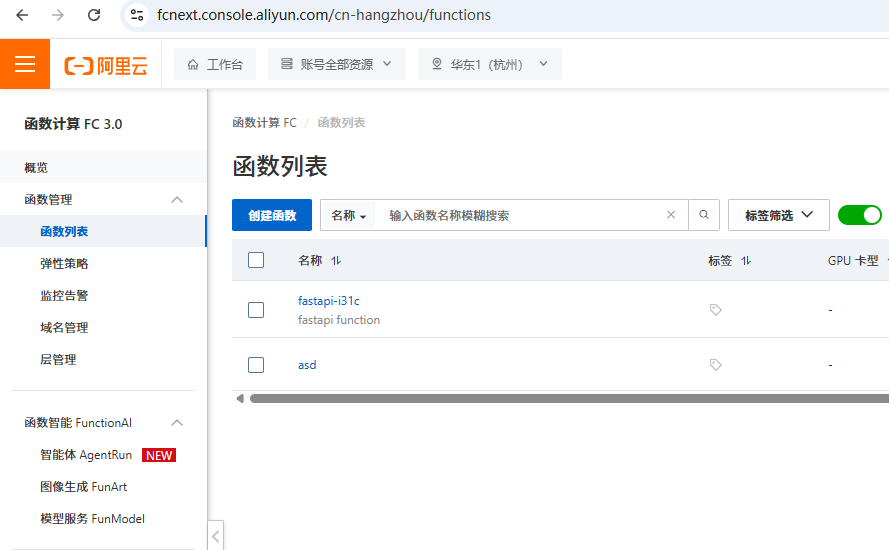Image resolution: width=889 pixels, height=550 pixels.
Task: Focus the function name search field
Action: [522, 215]
